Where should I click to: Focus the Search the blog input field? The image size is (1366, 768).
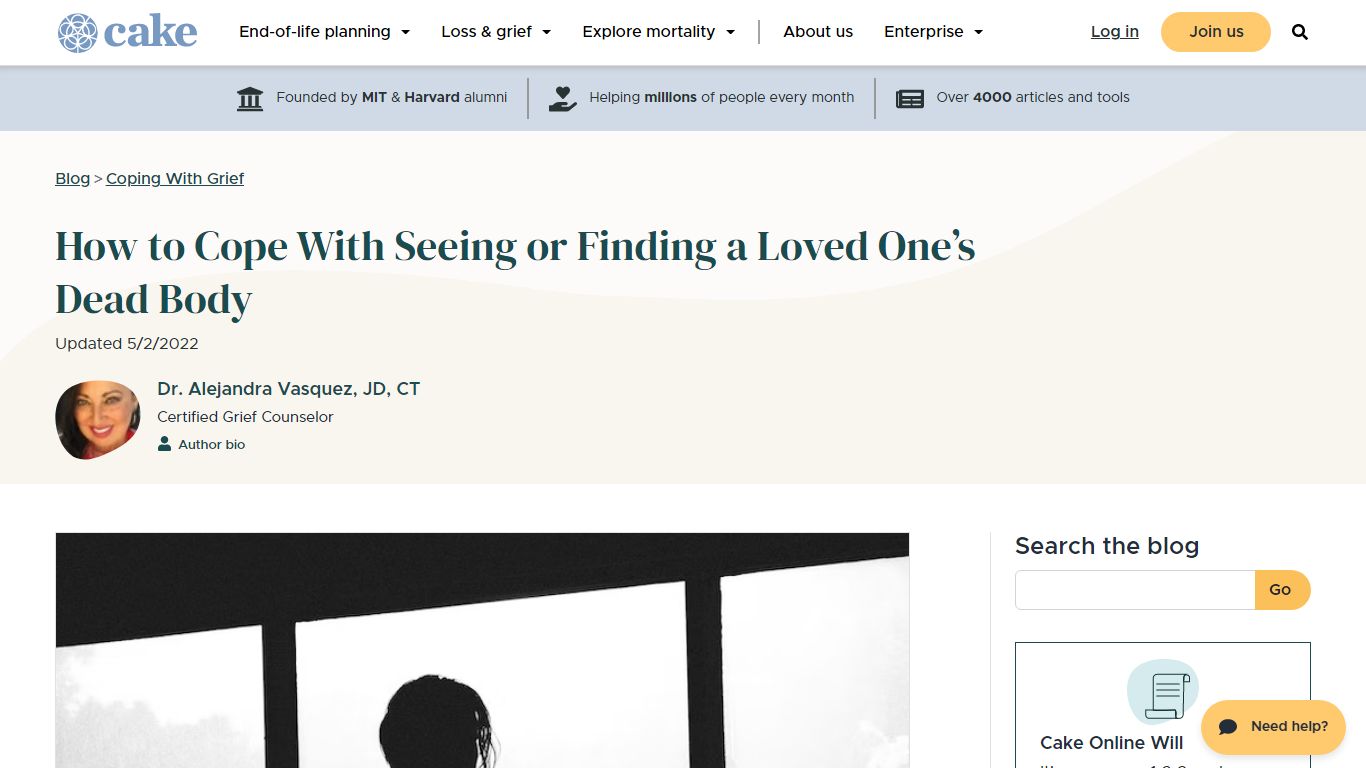tap(1135, 590)
